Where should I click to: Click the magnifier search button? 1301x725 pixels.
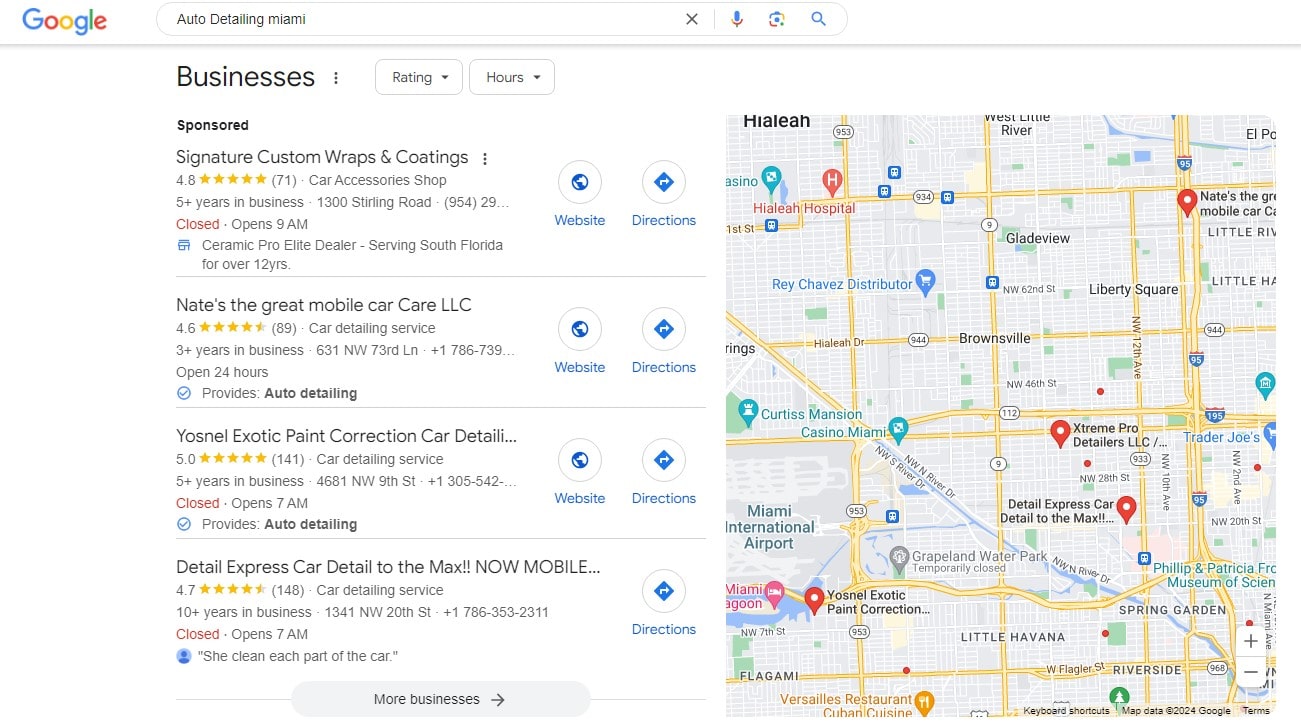click(x=819, y=19)
